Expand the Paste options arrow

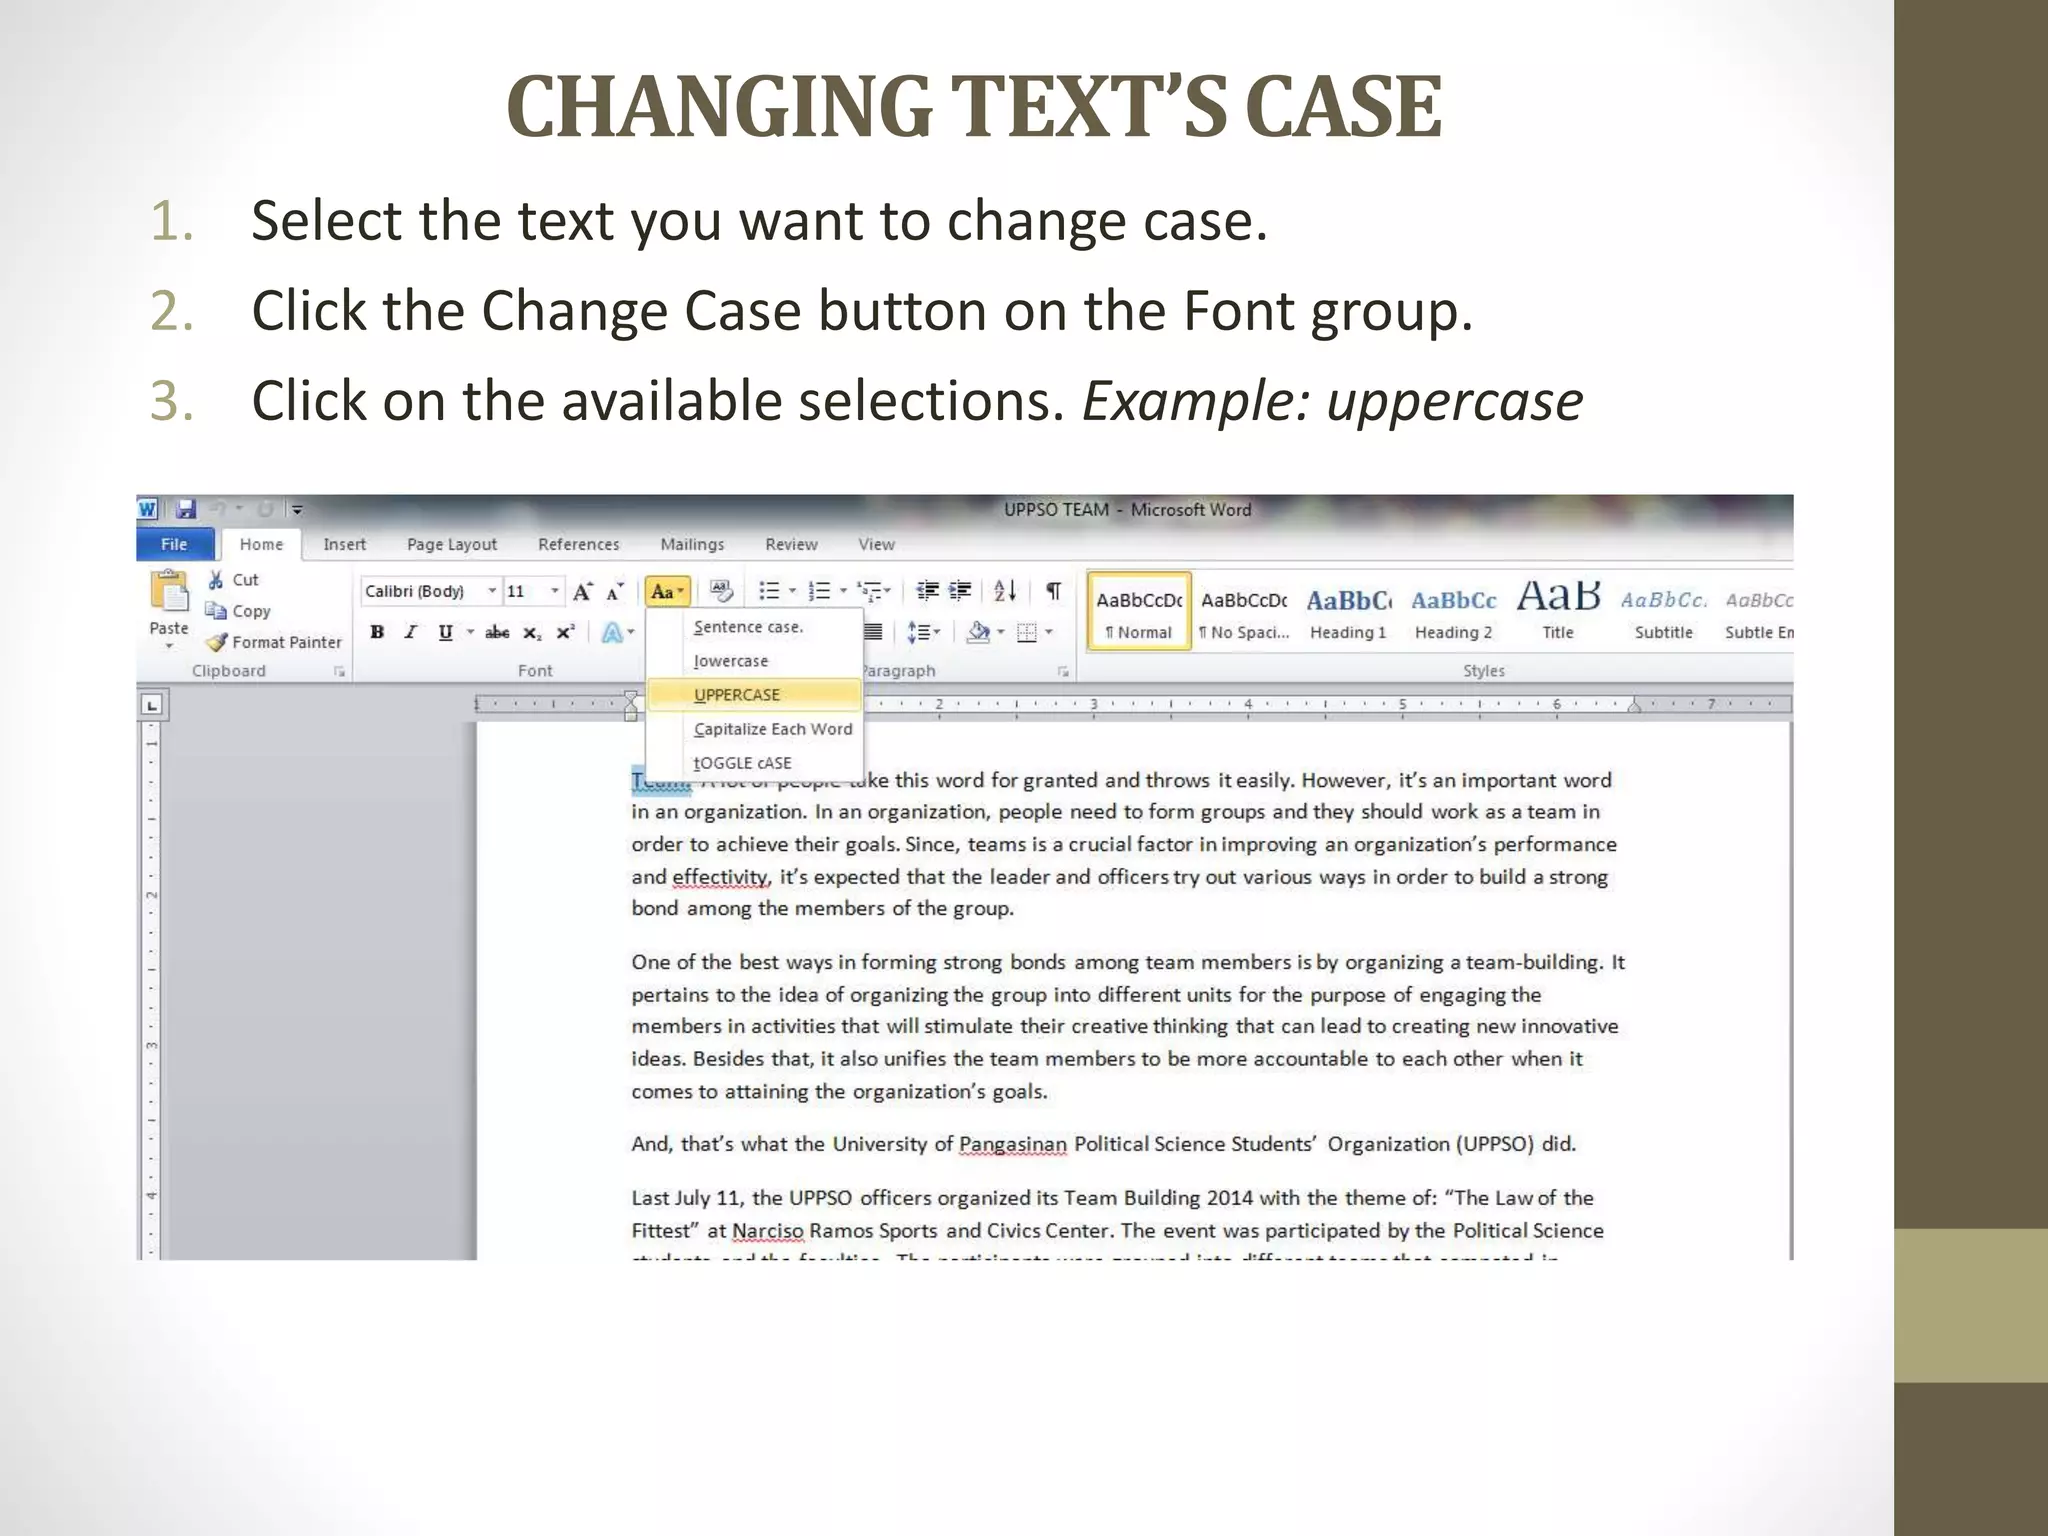[169, 646]
